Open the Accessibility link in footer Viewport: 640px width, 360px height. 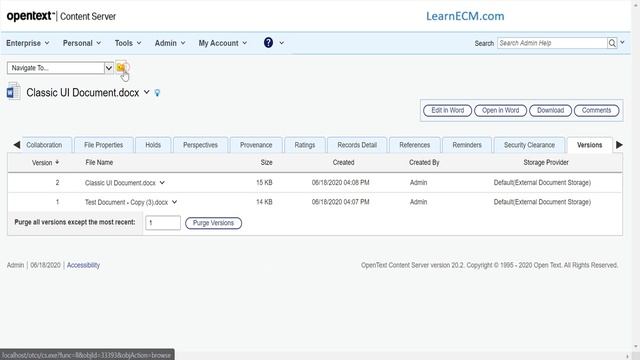83,265
